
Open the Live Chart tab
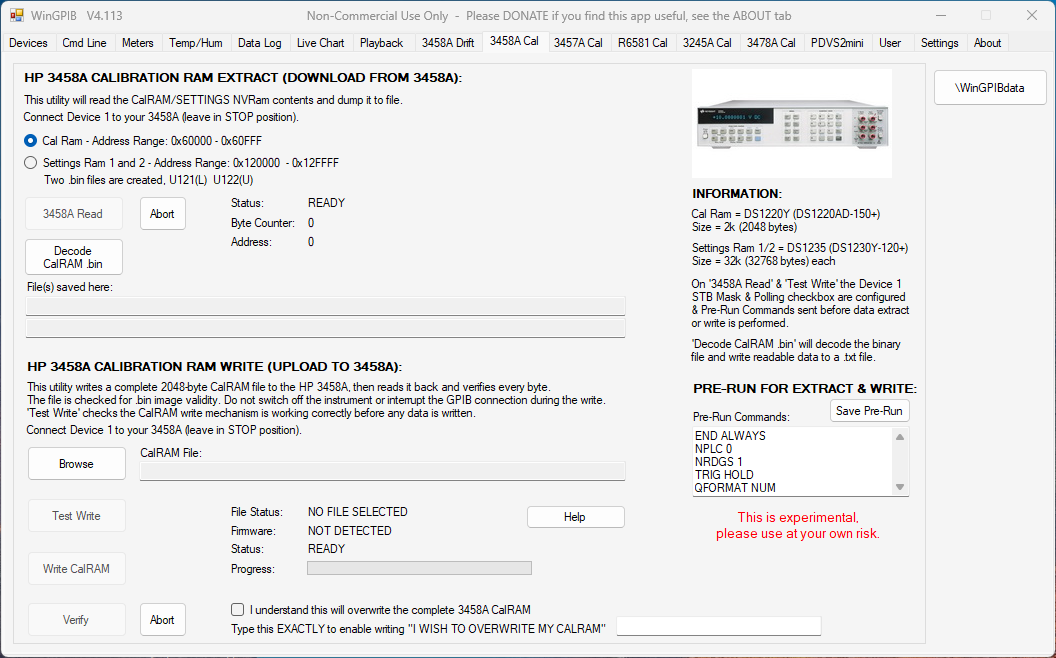click(x=321, y=42)
